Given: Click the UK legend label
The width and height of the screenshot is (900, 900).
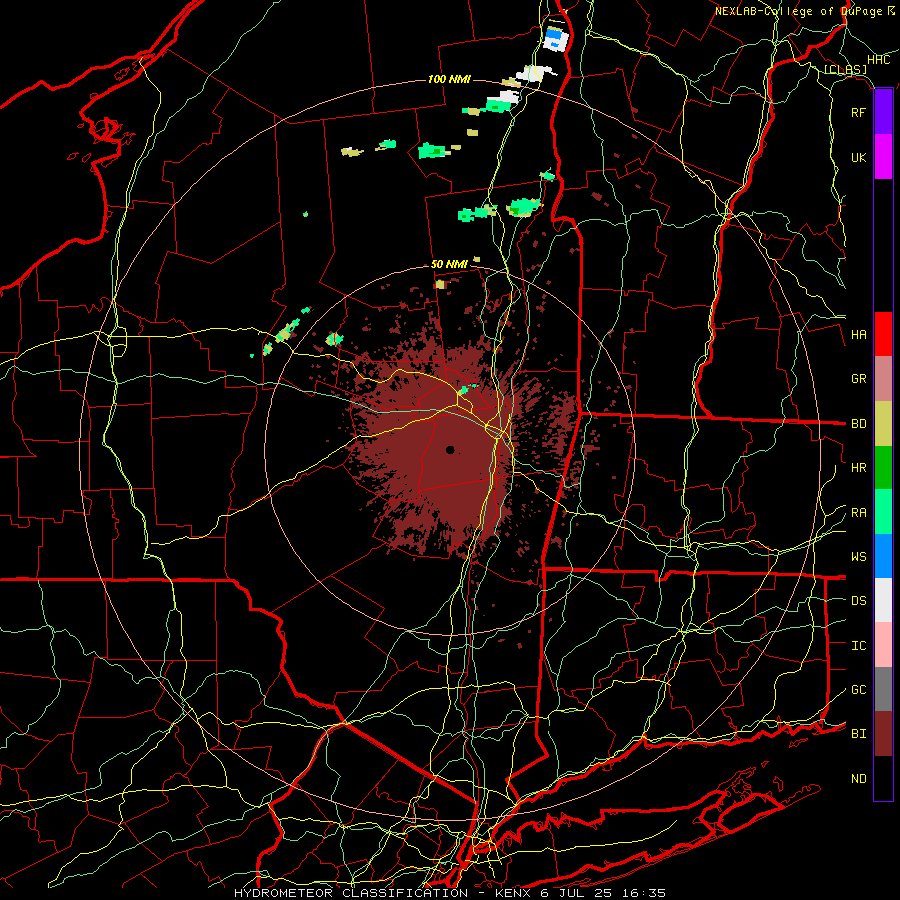Looking at the screenshot, I should pos(858,157).
